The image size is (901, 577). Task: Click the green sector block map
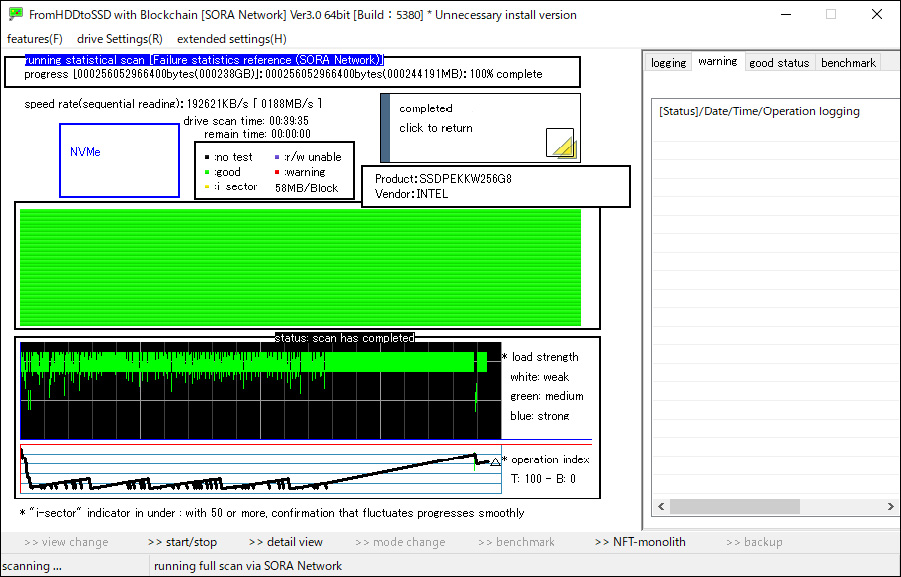click(301, 267)
